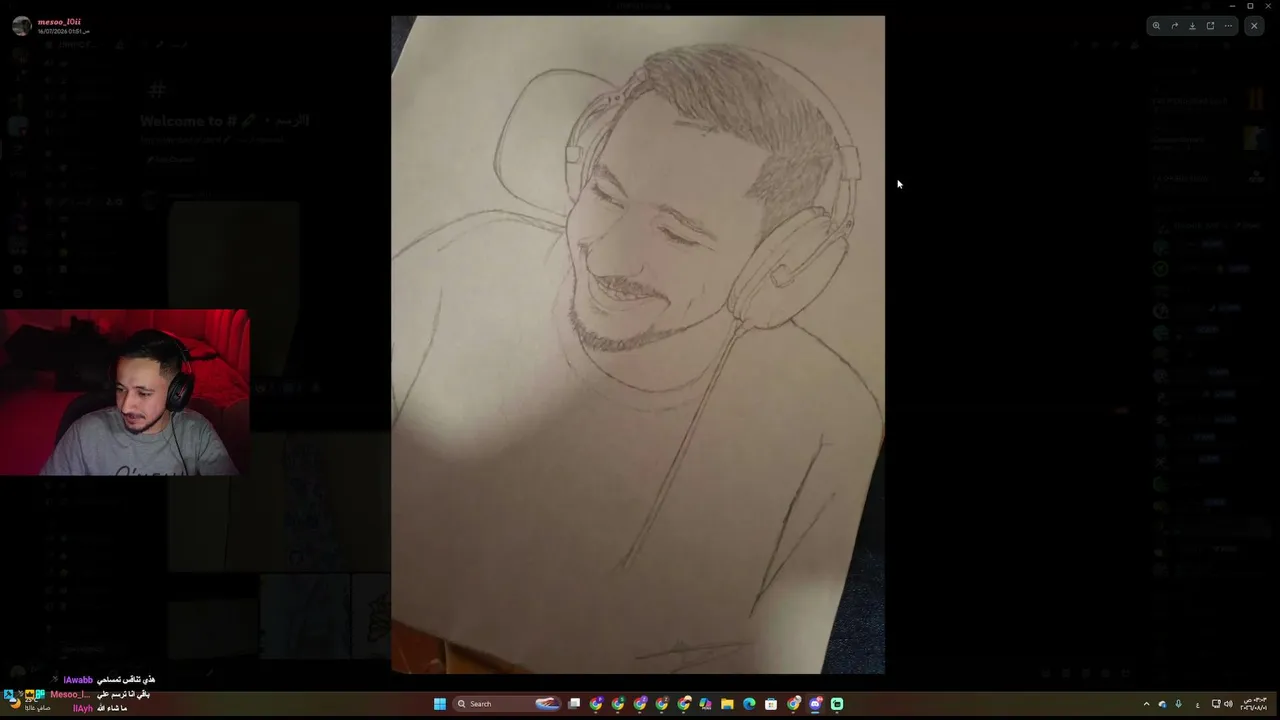Switch to Discord on the taskbar
Viewport: 1280px width, 720px height.
[x=815, y=704]
